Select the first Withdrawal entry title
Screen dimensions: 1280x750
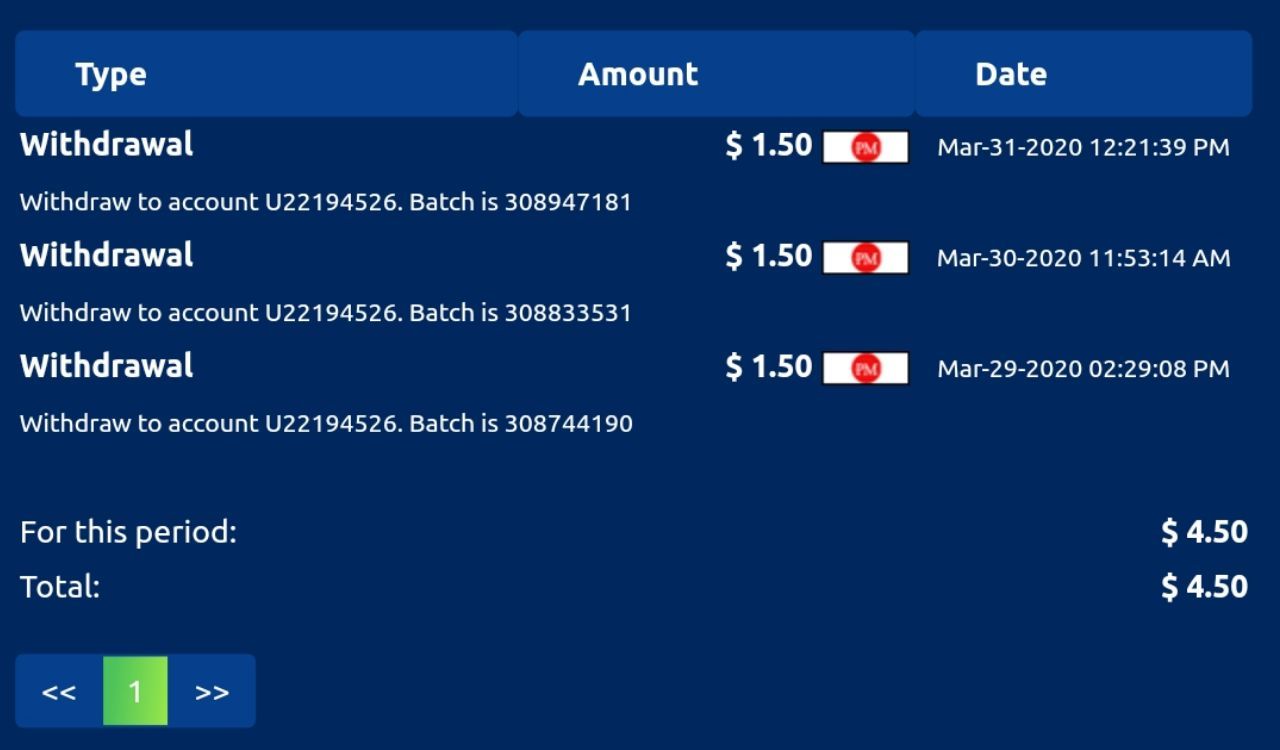107,145
